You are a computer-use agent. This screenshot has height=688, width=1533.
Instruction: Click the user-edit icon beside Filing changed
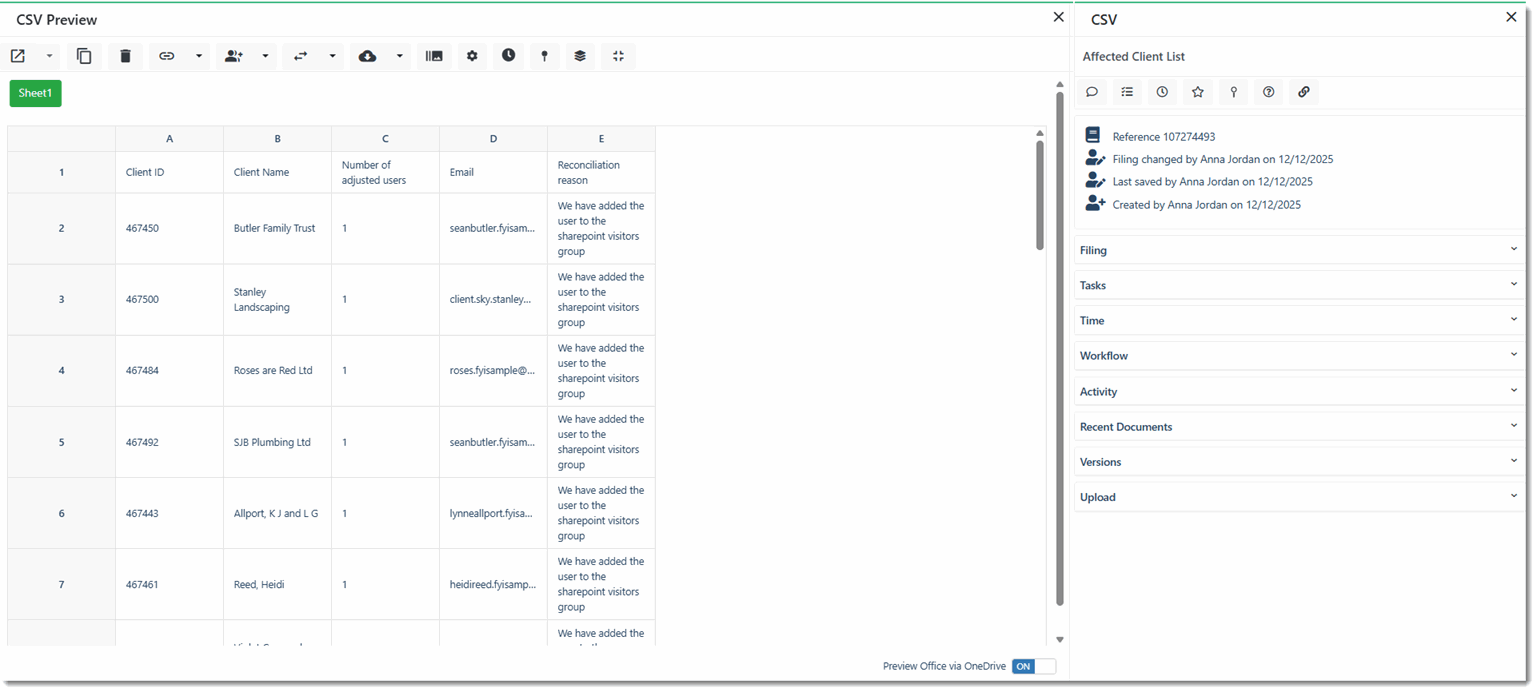pyautogui.click(x=1095, y=158)
